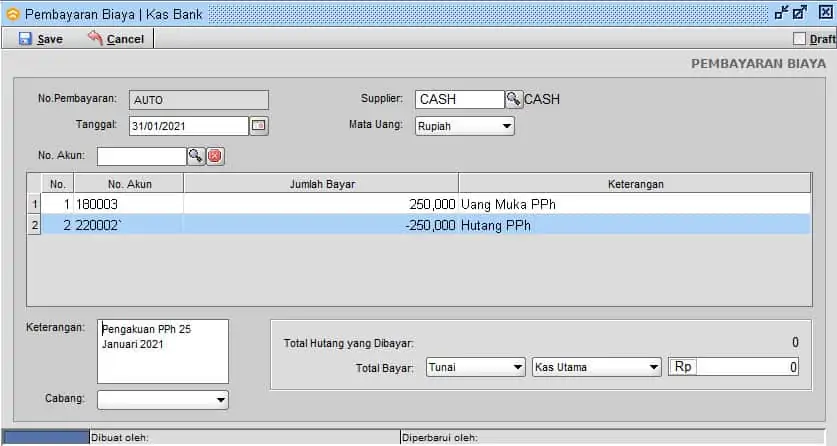Click the app logo icon in title bar
This screenshot has height=446, width=837.
[13, 14]
